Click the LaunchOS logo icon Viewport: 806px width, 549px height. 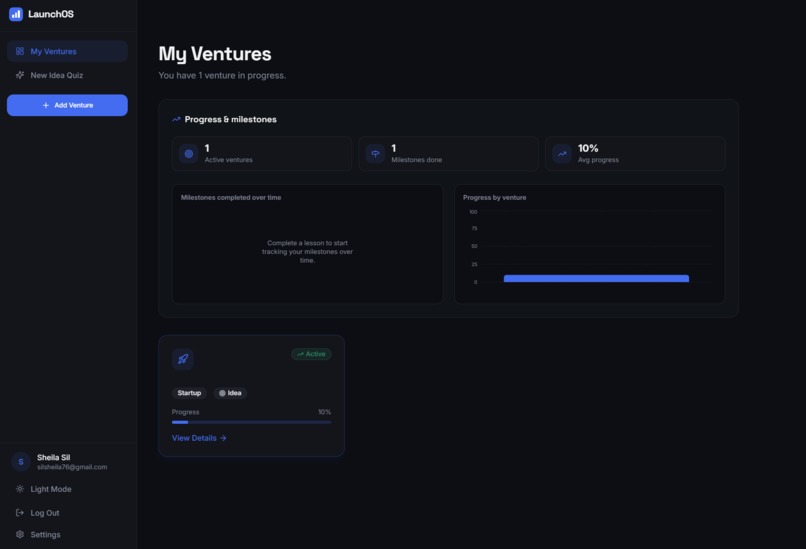tap(16, 14)
